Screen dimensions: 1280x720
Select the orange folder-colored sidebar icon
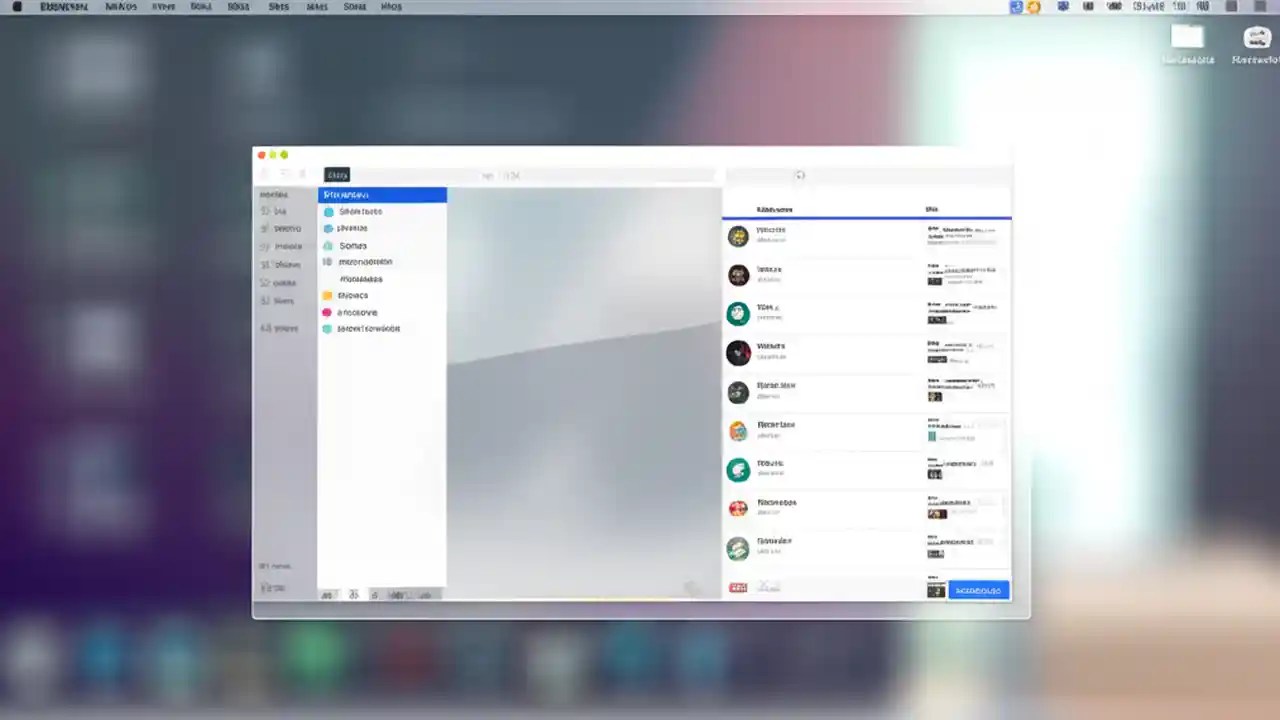coord(328,295)
